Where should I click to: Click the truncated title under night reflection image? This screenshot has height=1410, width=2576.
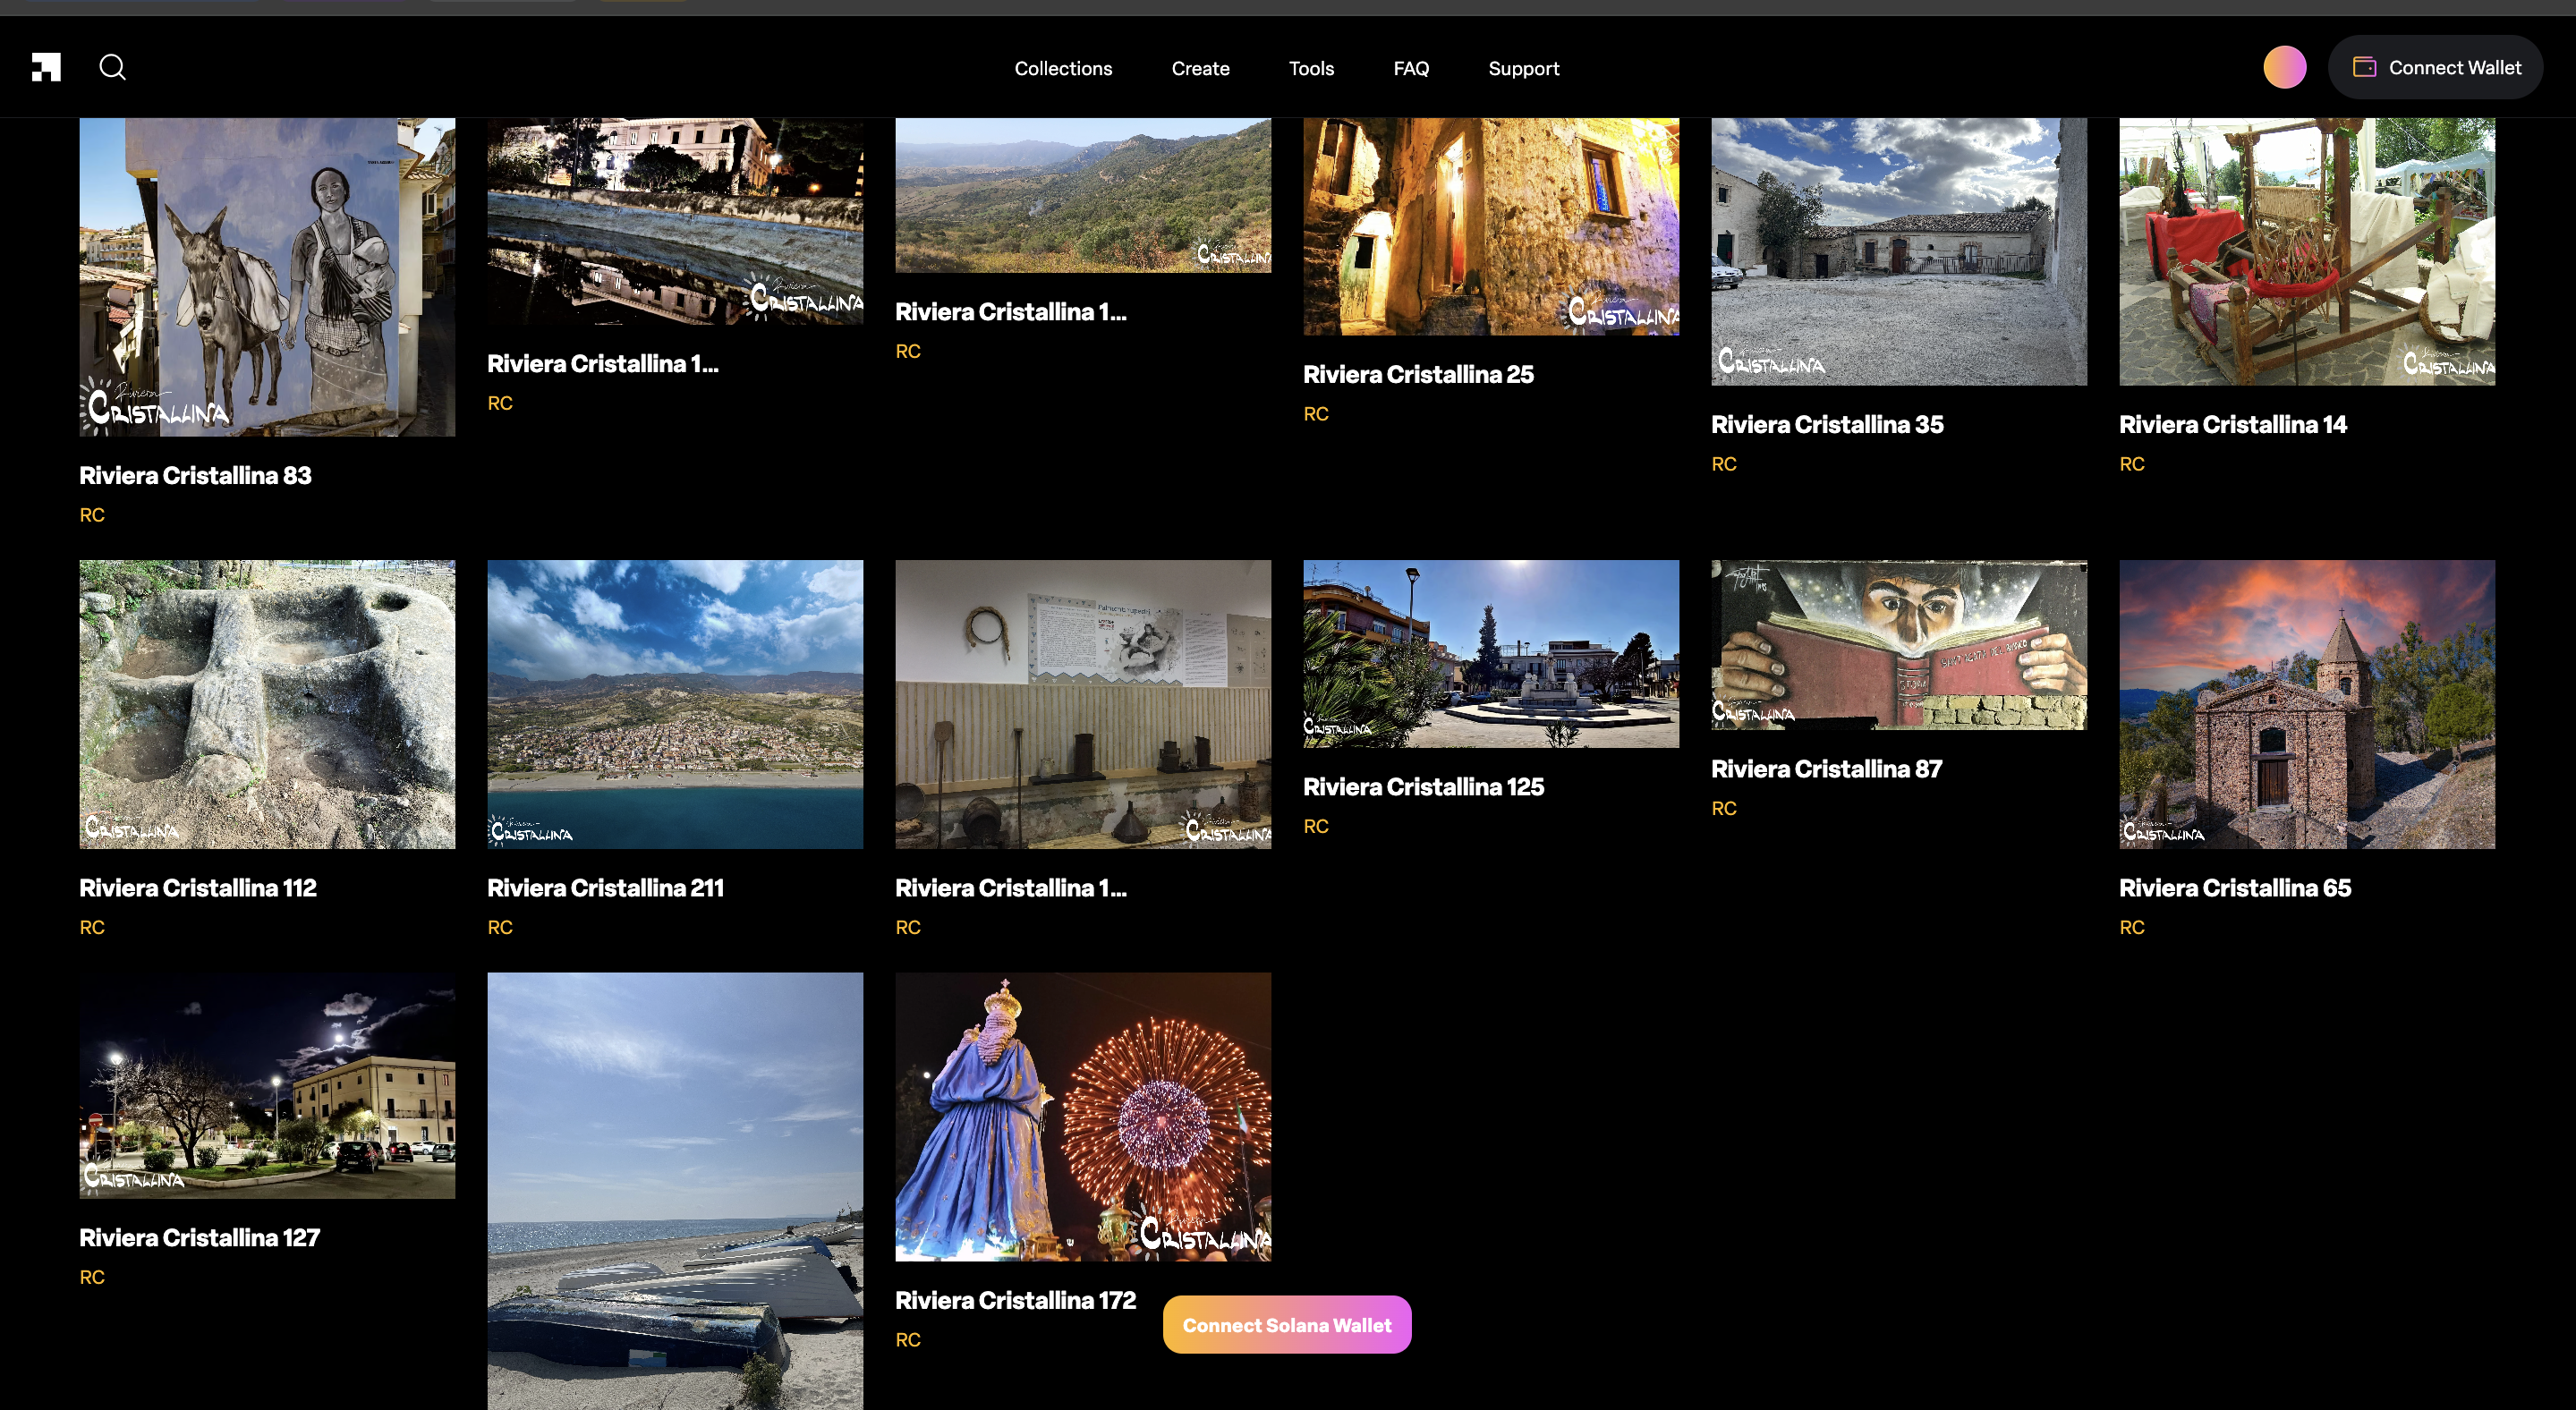(x=603, y=363)
